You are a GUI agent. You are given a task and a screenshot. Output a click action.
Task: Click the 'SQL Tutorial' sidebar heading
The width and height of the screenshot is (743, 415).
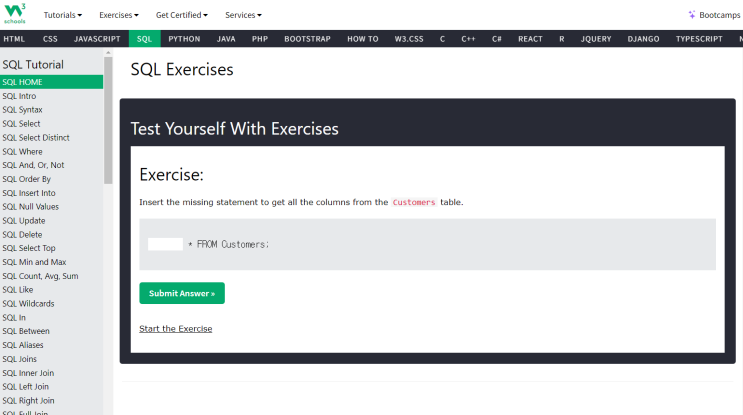pyautogui.click(x=33, y=64)
